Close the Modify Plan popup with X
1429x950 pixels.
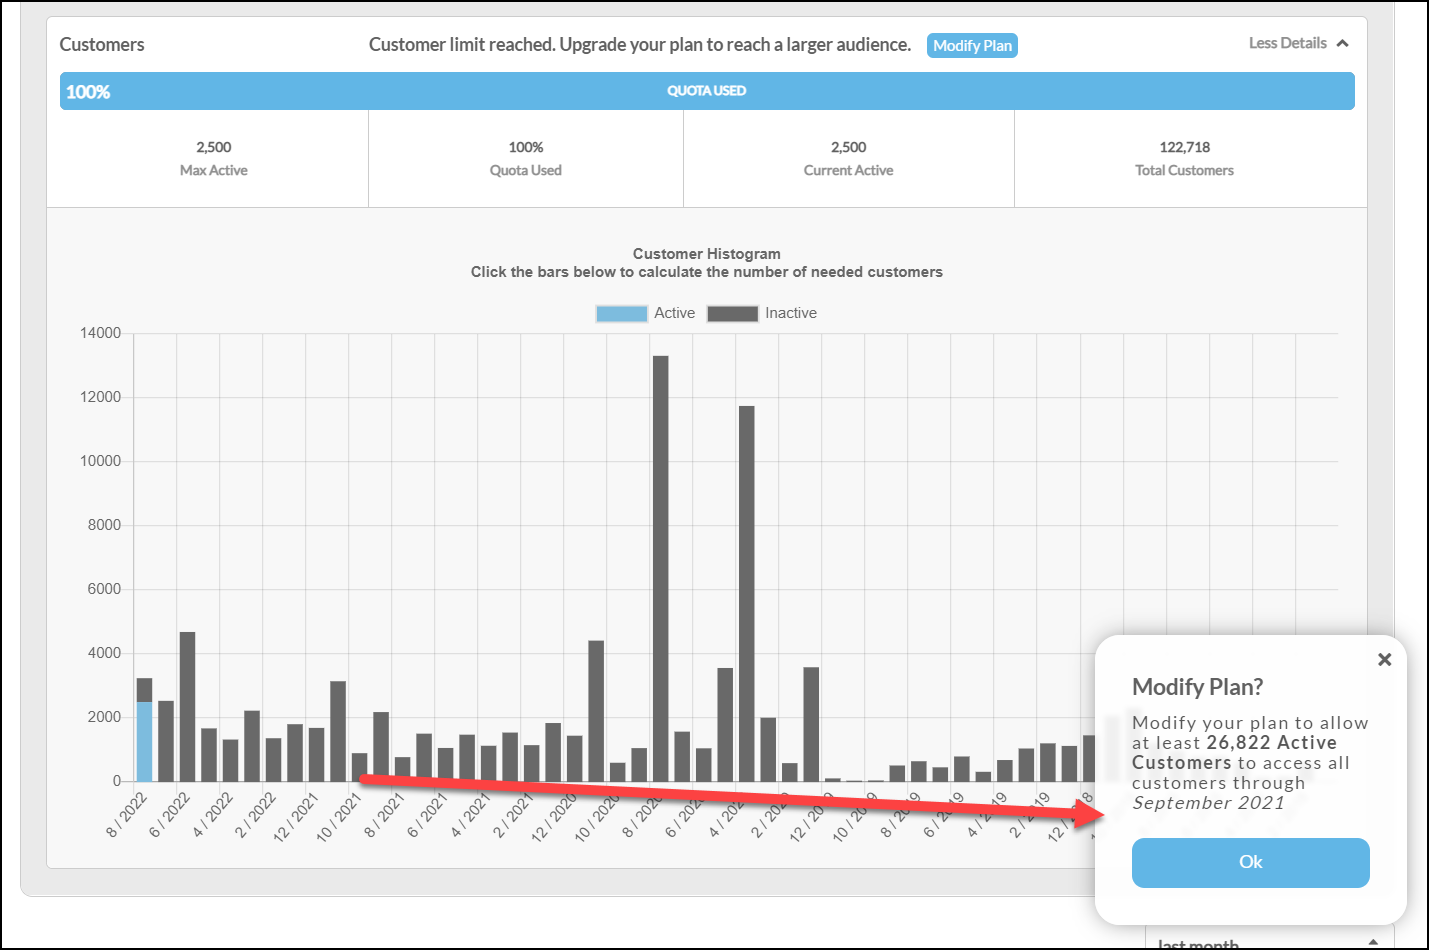click(x=1384, y=659)
